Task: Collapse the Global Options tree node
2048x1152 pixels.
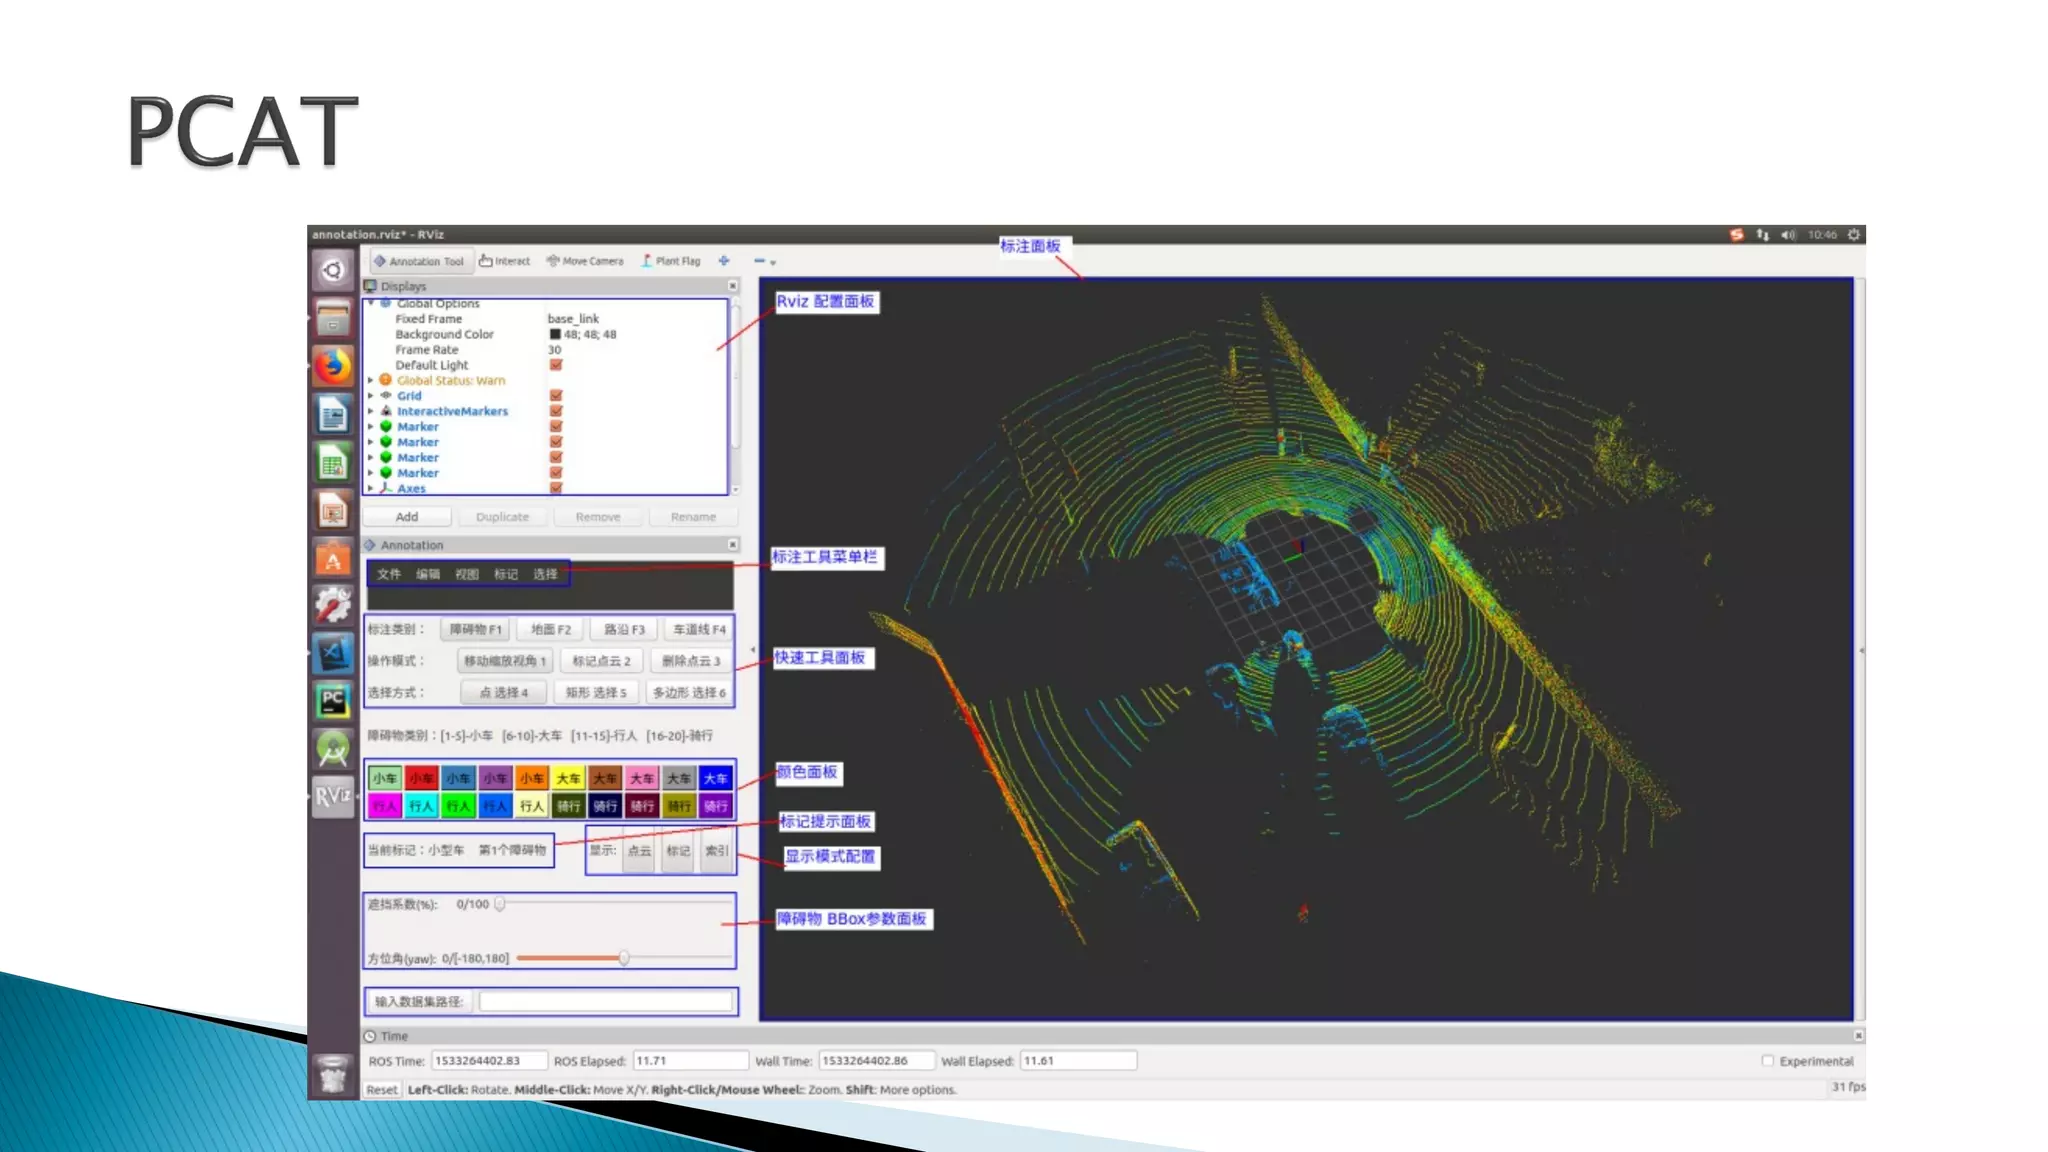Action: click(371, 303)
